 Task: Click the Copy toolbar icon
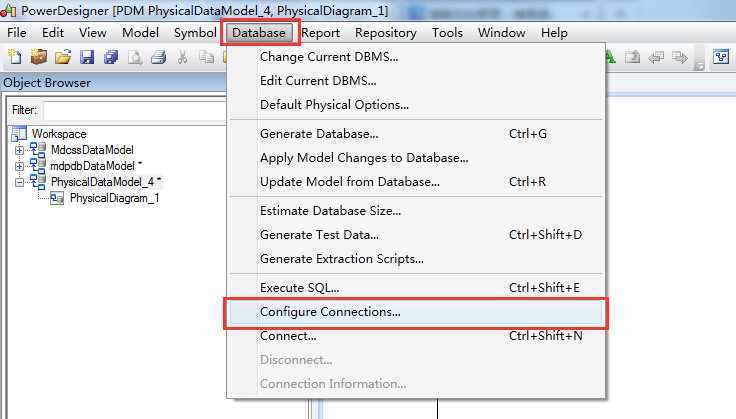206,57
